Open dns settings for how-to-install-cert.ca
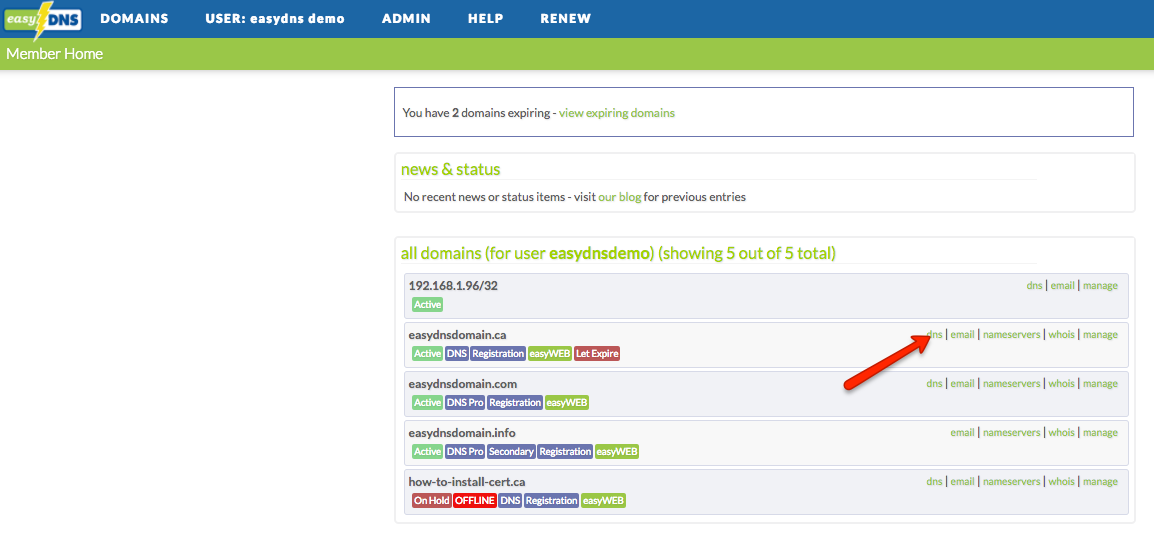 935,482
